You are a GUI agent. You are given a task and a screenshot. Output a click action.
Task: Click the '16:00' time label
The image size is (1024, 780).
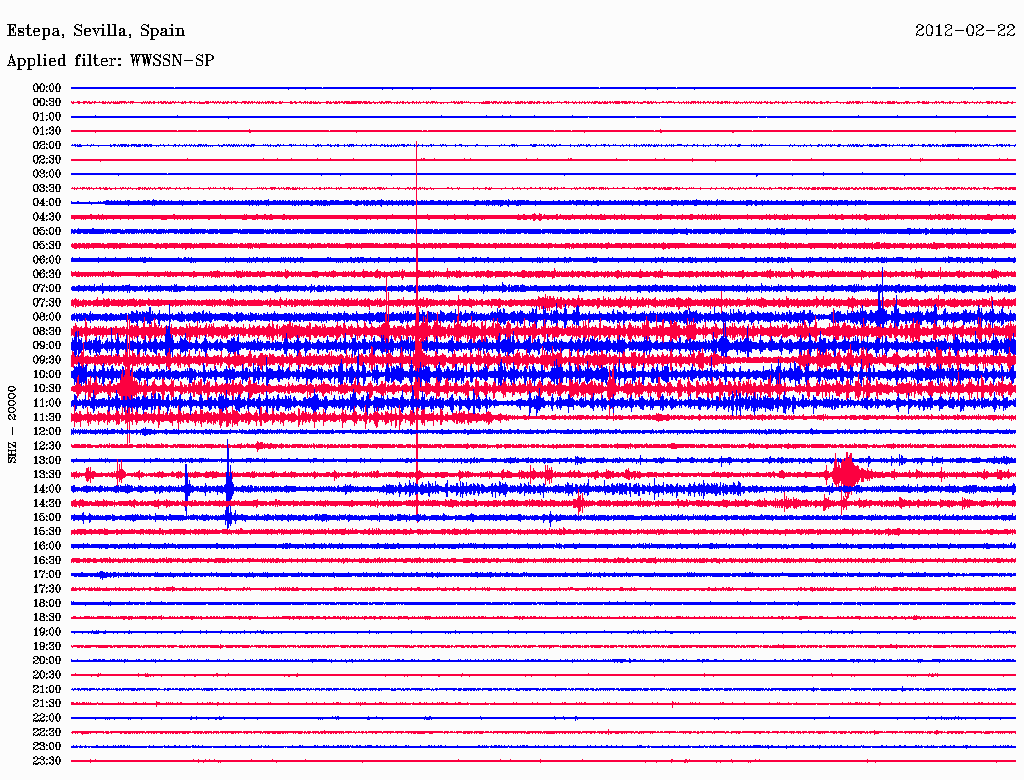tap(46, 546)
